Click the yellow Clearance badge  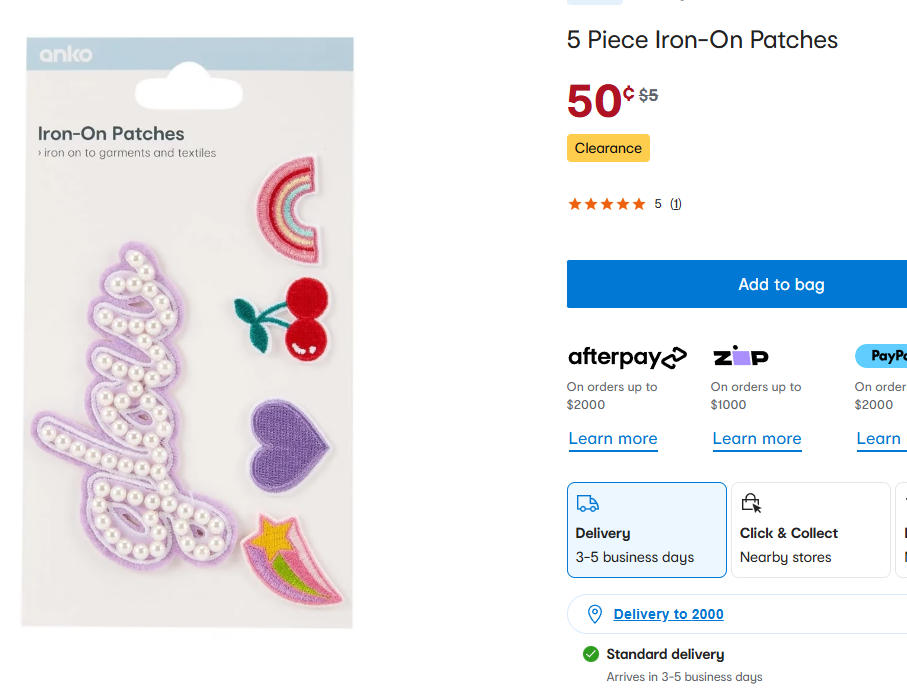tap(608, 148)
